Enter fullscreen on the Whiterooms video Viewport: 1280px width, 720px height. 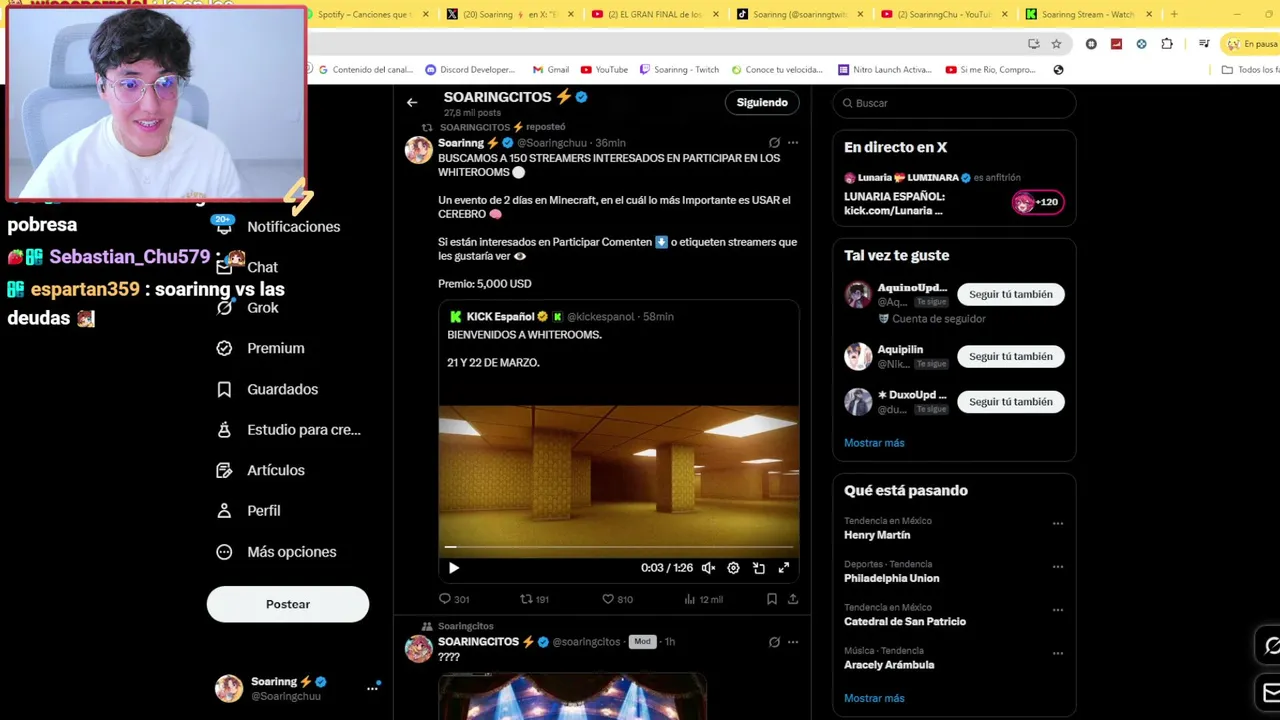pos(784,568)
